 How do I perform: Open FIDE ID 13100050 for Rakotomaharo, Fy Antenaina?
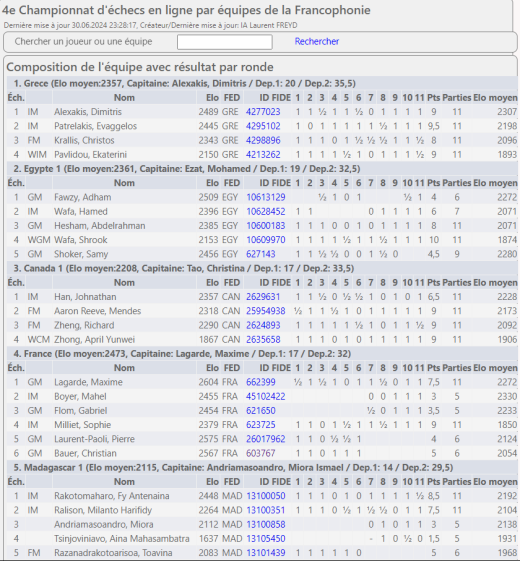266,496
